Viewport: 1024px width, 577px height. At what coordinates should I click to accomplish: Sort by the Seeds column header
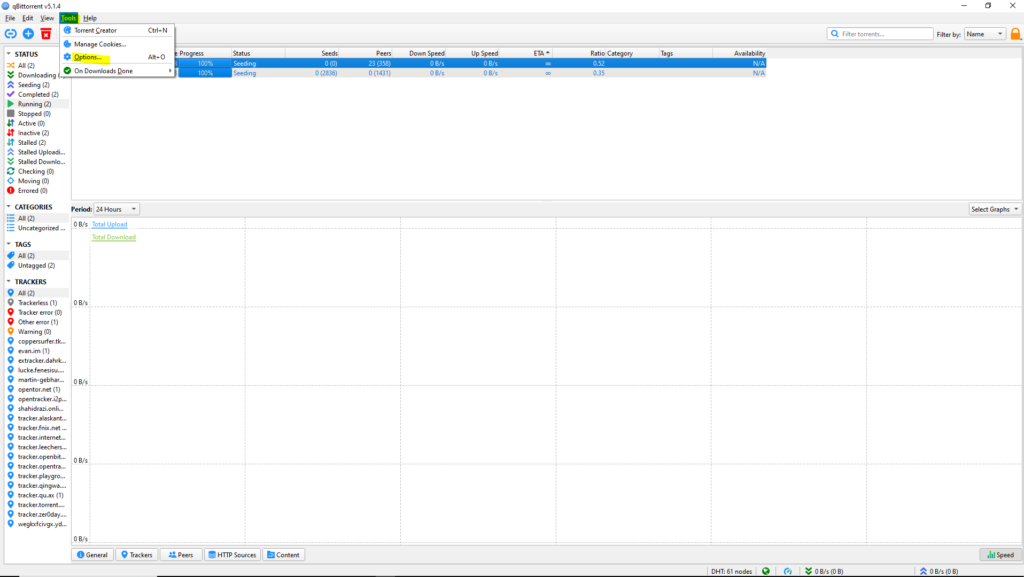[312, 54]
